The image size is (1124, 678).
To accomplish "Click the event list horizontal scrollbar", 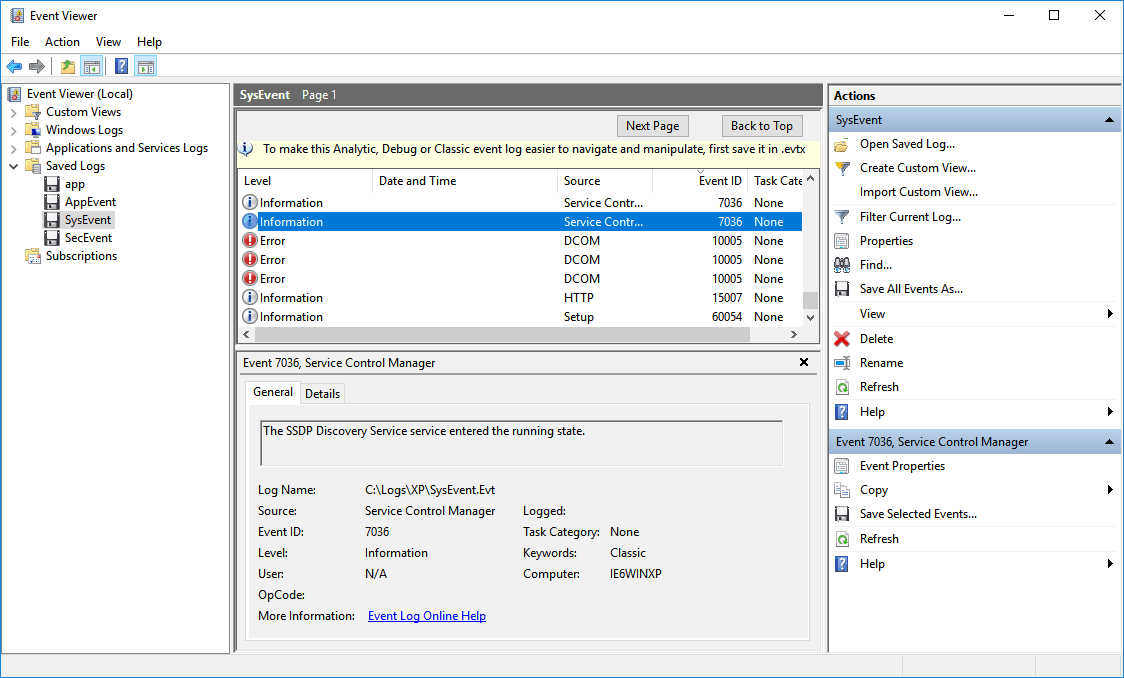I will (502, 335).
